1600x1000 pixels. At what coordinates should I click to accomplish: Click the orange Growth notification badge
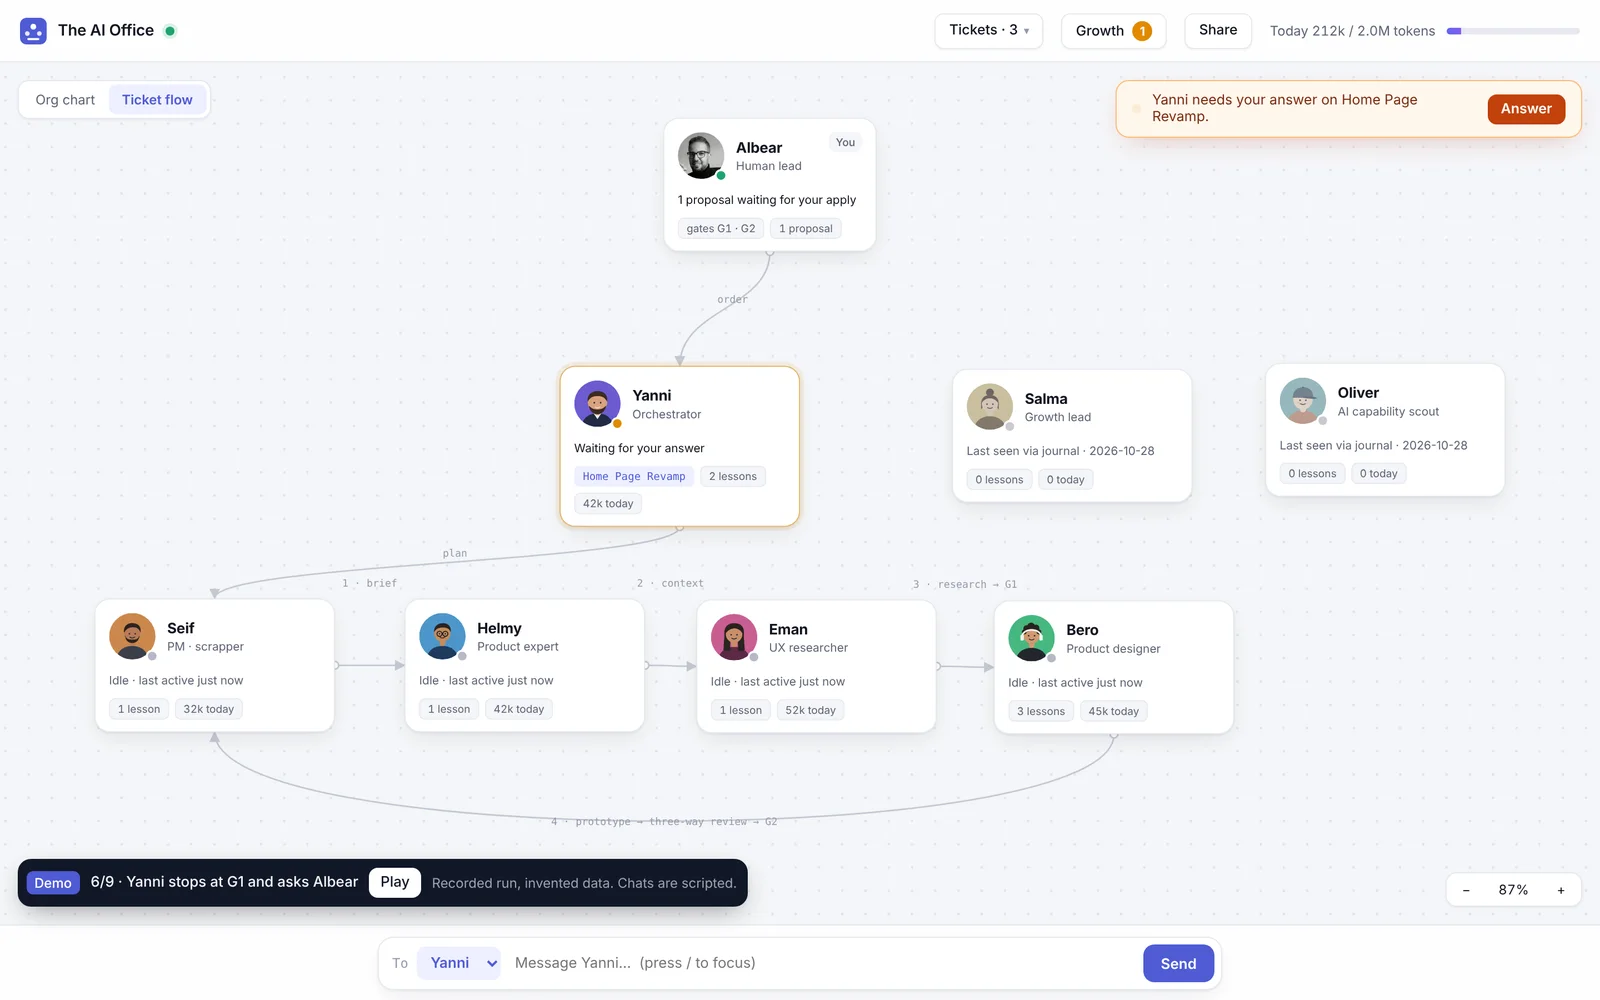tap(1142, 31)
